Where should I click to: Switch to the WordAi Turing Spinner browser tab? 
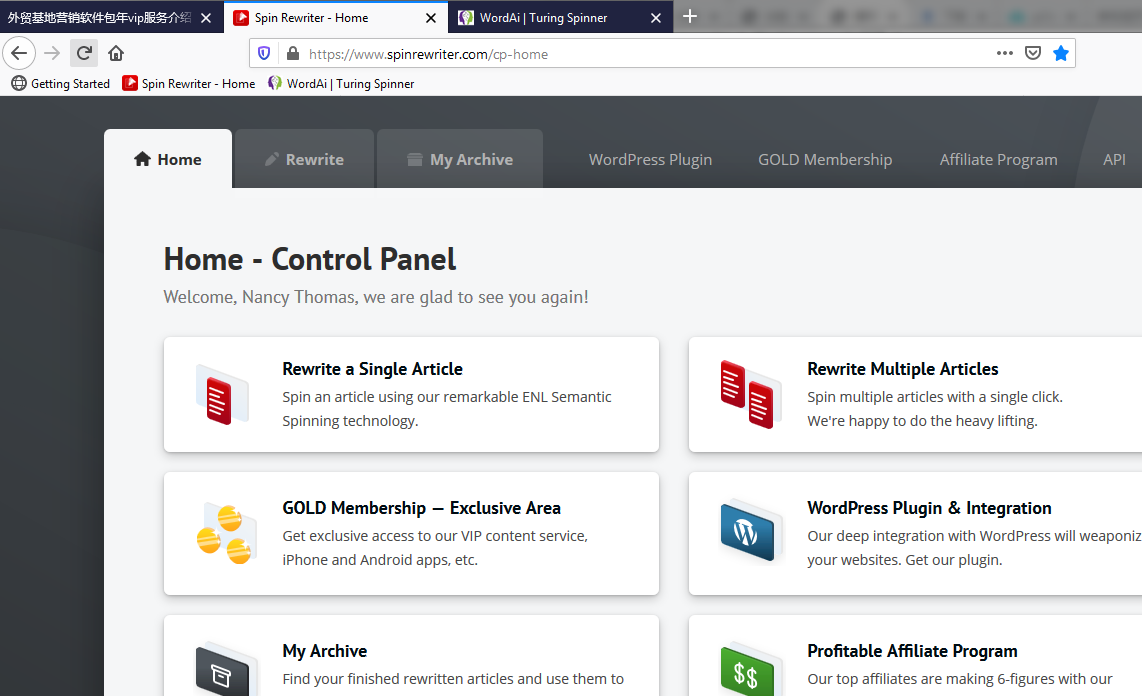click(x=562, y=17)
